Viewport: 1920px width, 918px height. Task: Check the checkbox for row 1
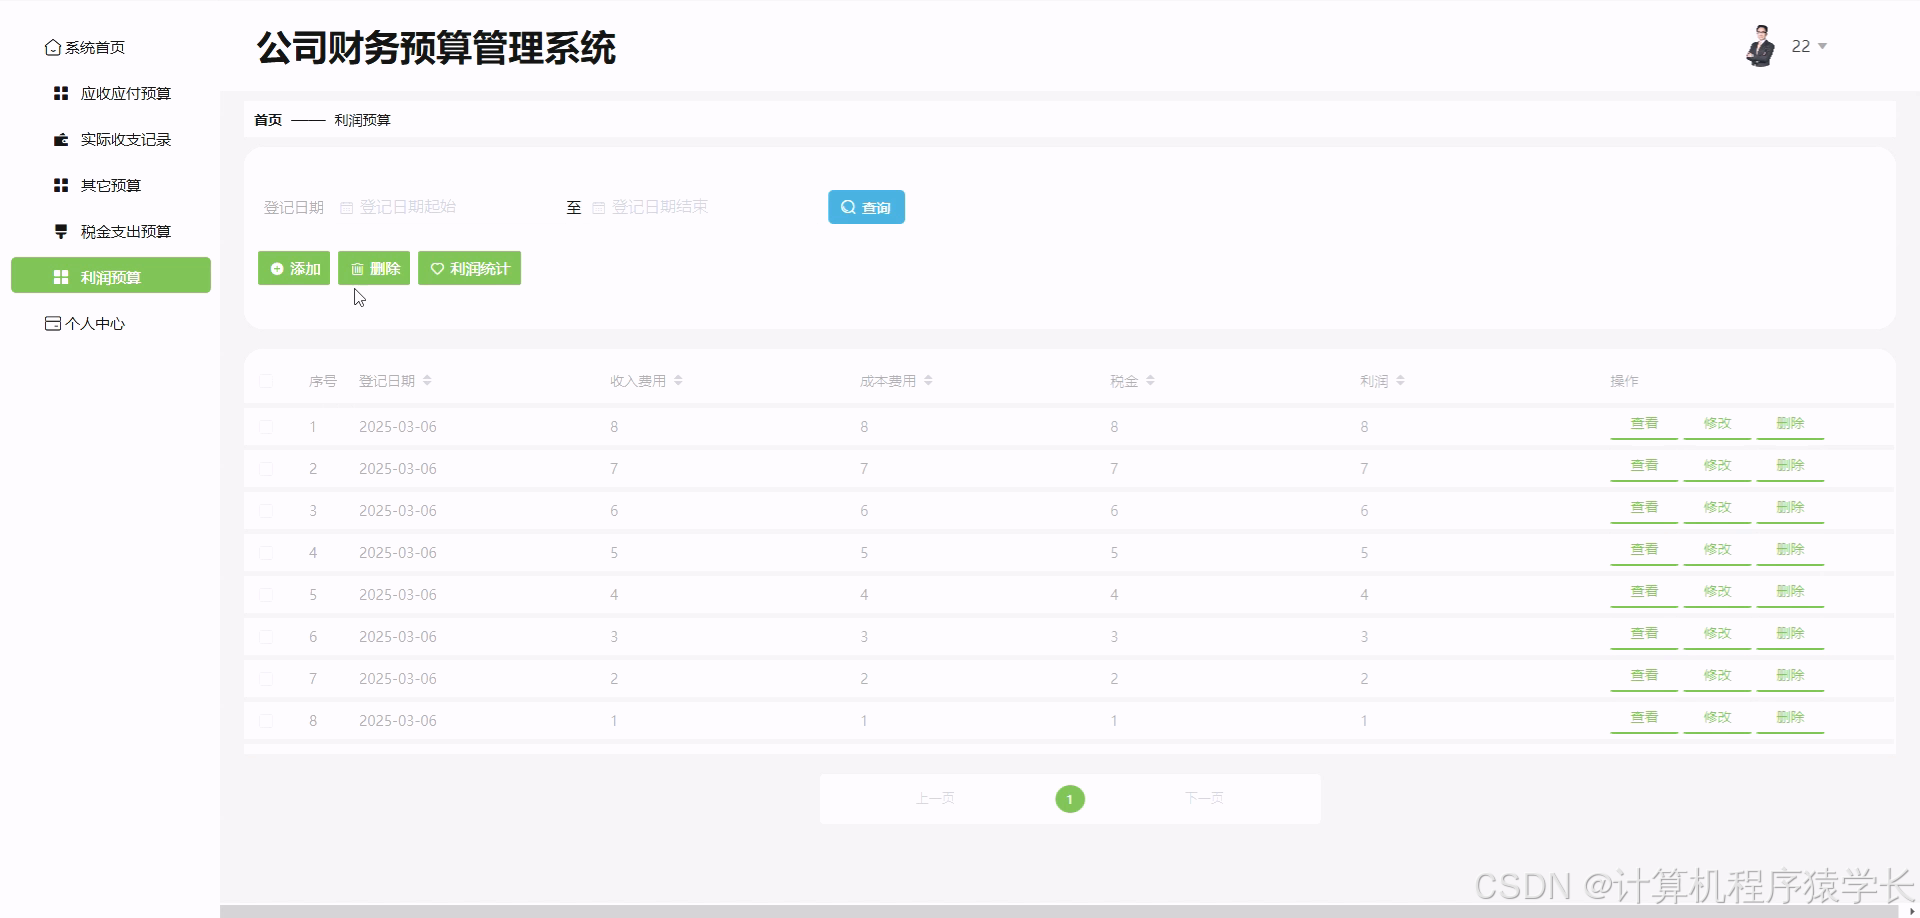click(267, 427)
